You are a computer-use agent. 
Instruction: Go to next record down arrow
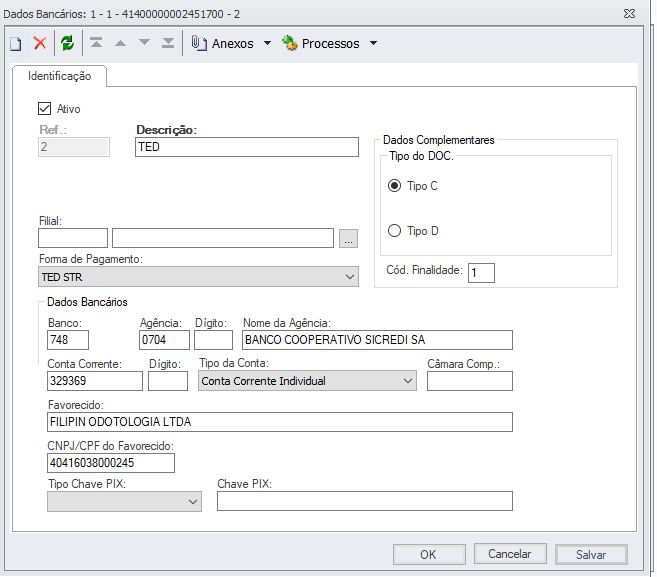(145, 44)
